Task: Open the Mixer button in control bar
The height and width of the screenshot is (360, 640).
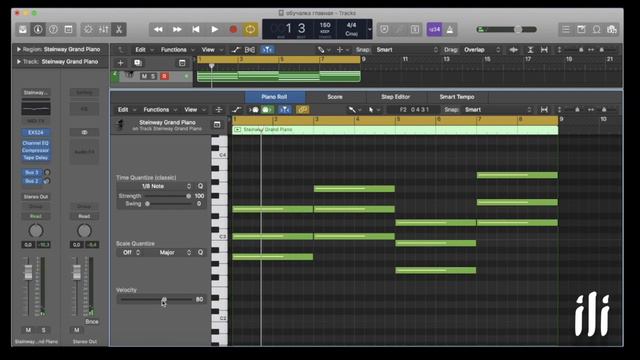Action: tap(104, 29)
